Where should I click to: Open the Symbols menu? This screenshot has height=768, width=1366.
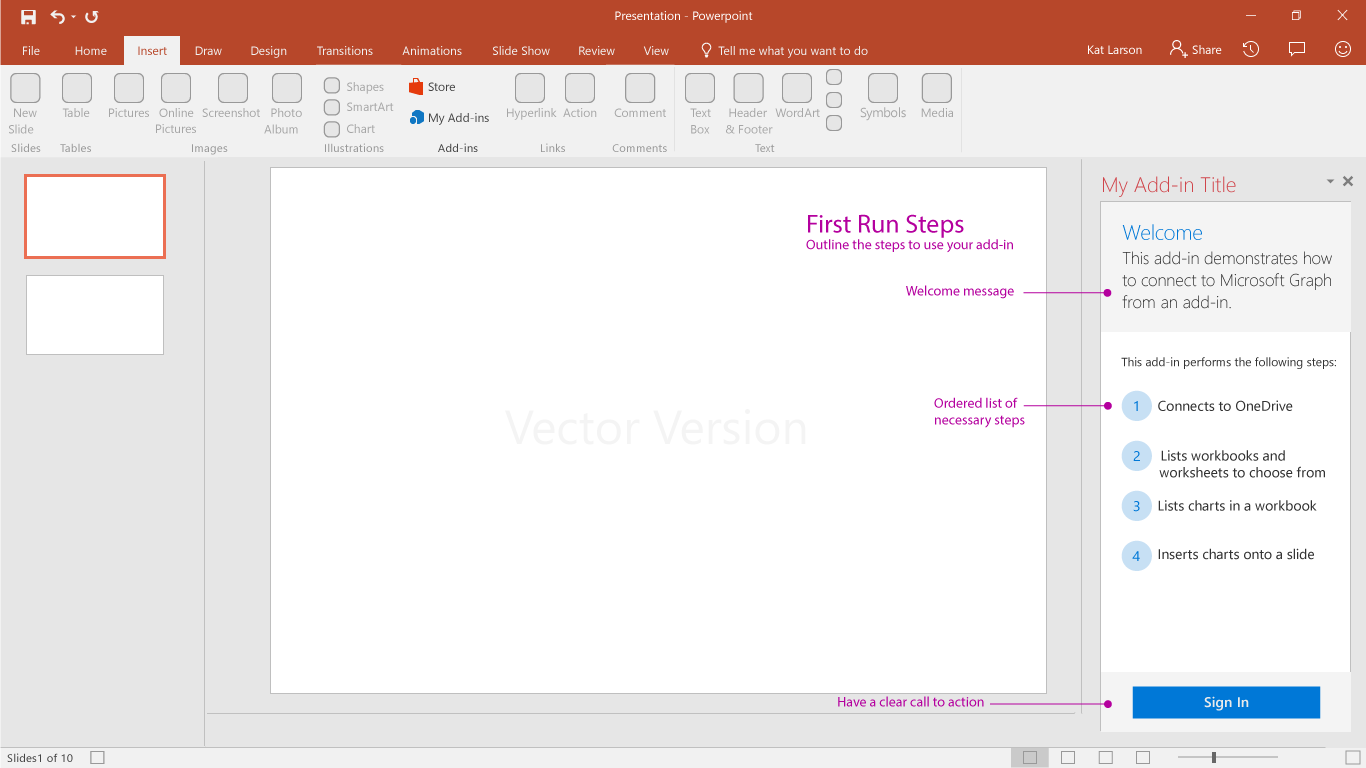click(883, 96)
